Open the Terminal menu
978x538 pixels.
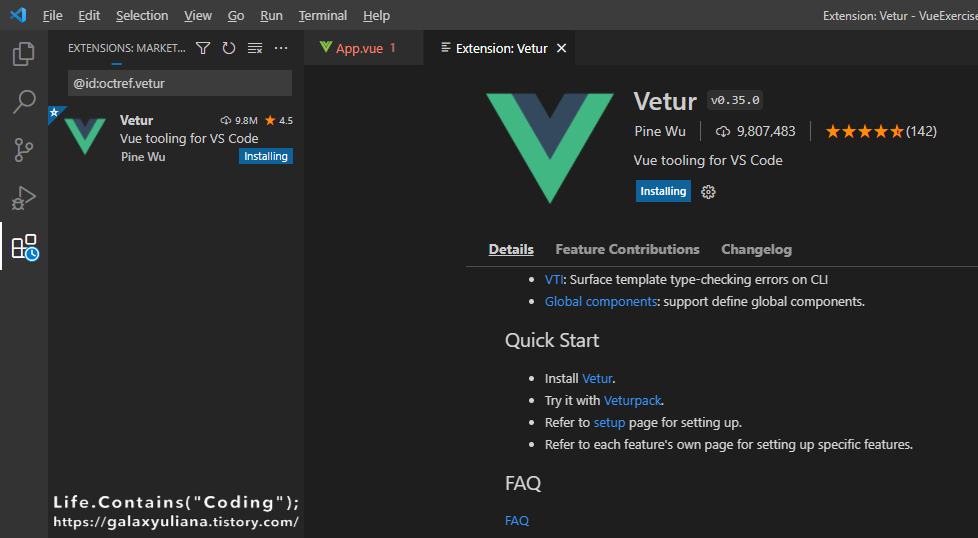(x=322, y=16)
